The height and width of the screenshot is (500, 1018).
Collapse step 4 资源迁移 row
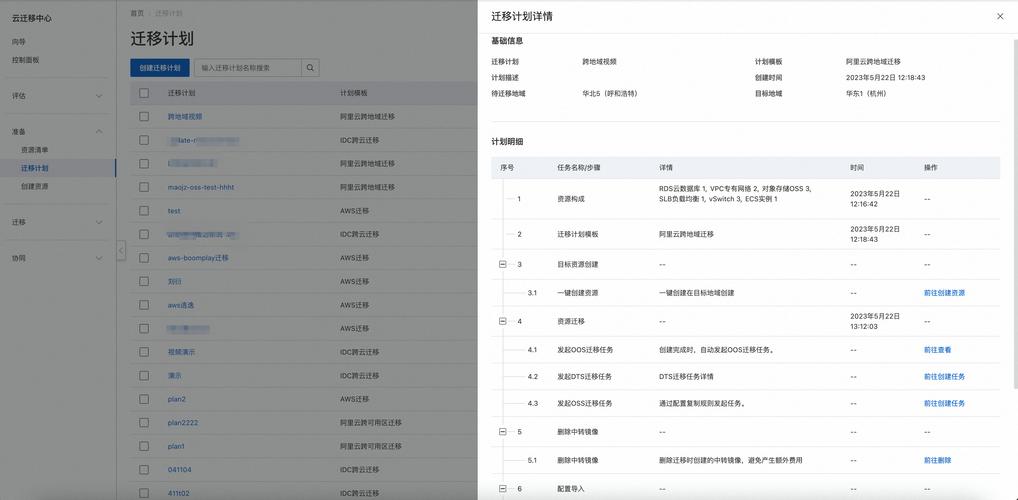503,321
